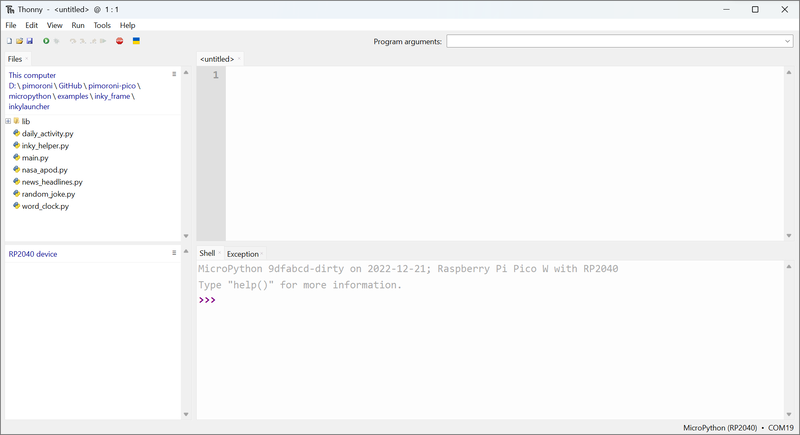Click the Ukraine flag support icon
The height and width of the screenshot is (435, 800).
point(136,41)
